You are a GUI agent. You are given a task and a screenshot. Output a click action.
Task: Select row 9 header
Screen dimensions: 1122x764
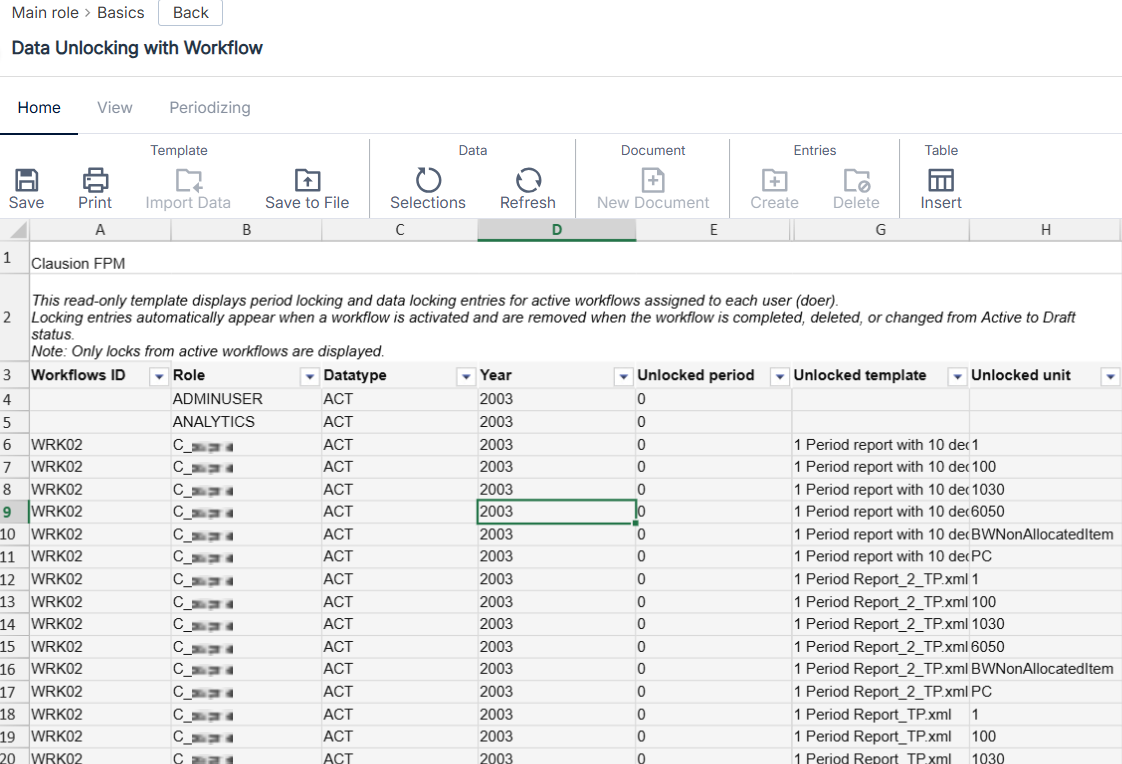14,512
